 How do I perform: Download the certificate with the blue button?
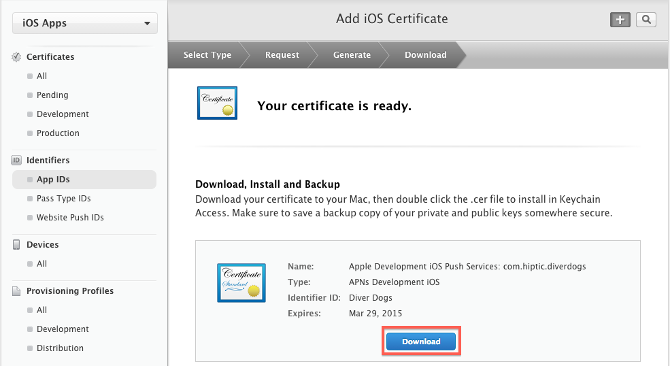421,342
